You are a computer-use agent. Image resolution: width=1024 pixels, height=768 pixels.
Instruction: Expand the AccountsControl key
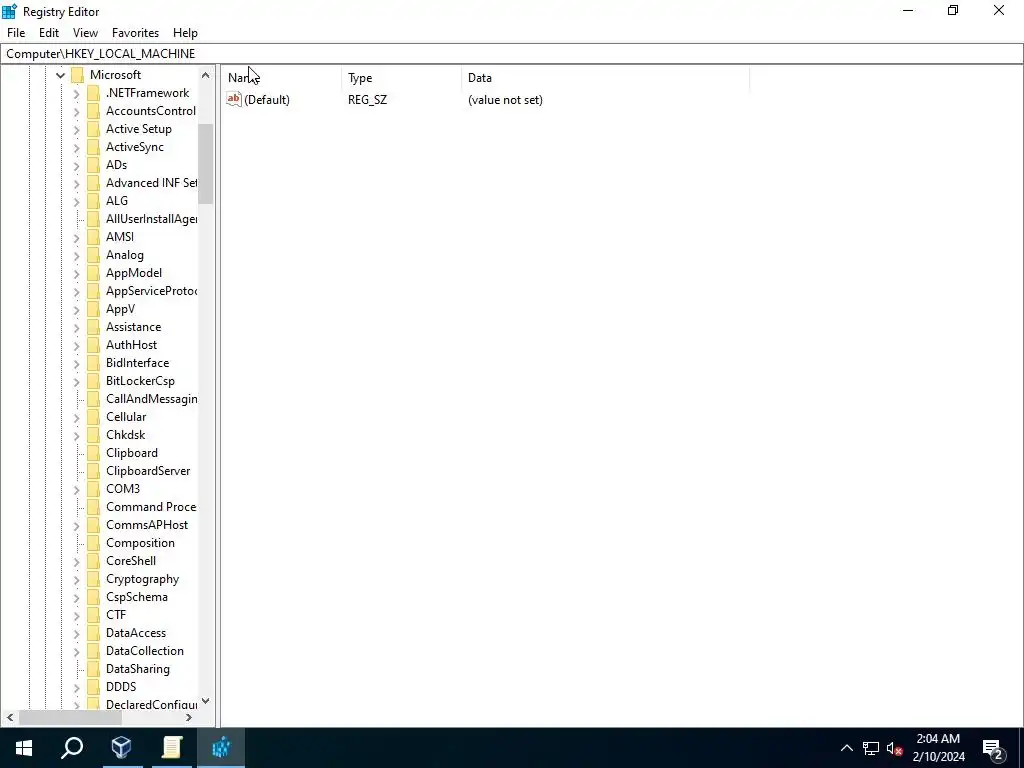tap(76, 111)
